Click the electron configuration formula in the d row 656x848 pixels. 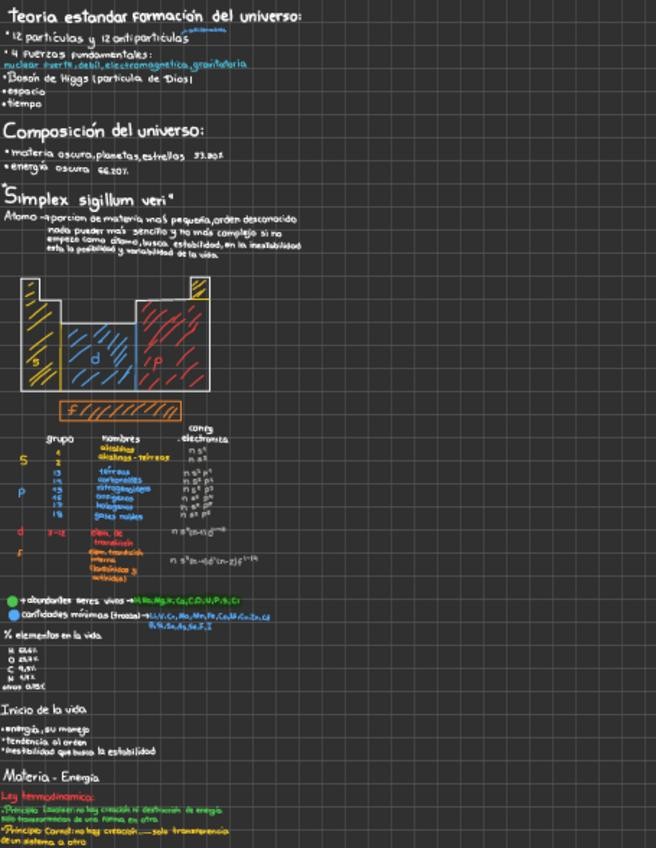[x=198, y=532]
